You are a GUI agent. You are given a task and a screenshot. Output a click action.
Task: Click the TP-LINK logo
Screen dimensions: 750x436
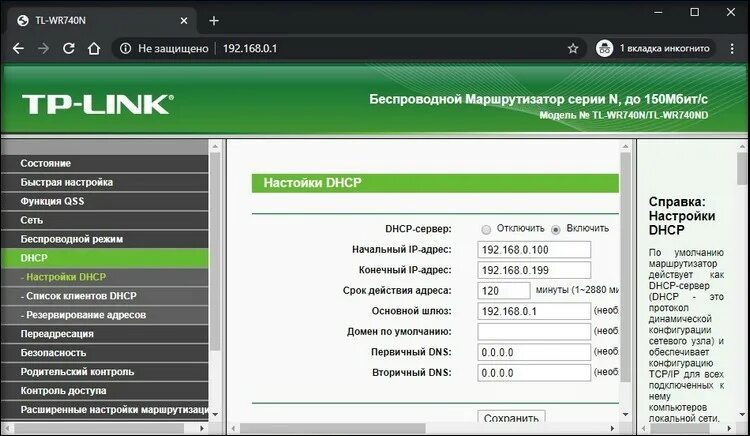point(98,104)
